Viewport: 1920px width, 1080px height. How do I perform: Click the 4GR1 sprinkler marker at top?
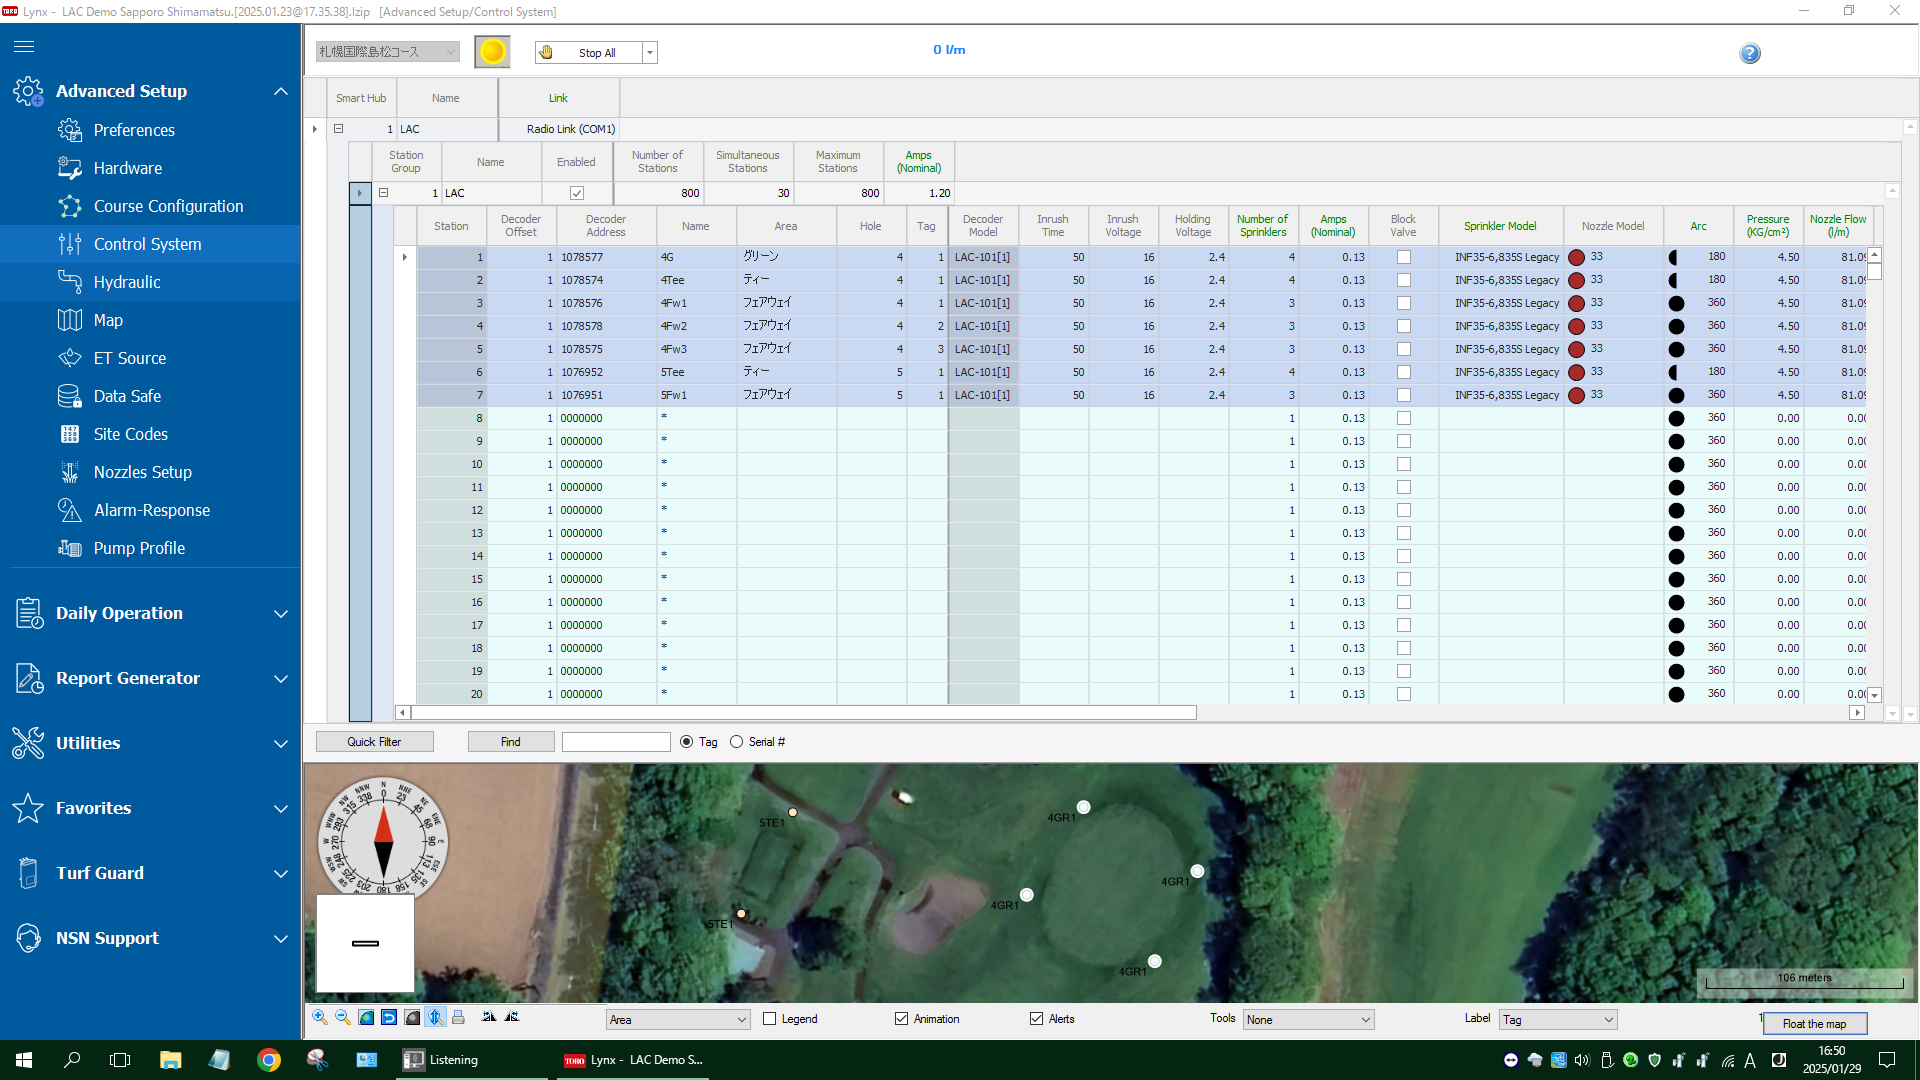pyautogui.click(x=1083, y=807)
